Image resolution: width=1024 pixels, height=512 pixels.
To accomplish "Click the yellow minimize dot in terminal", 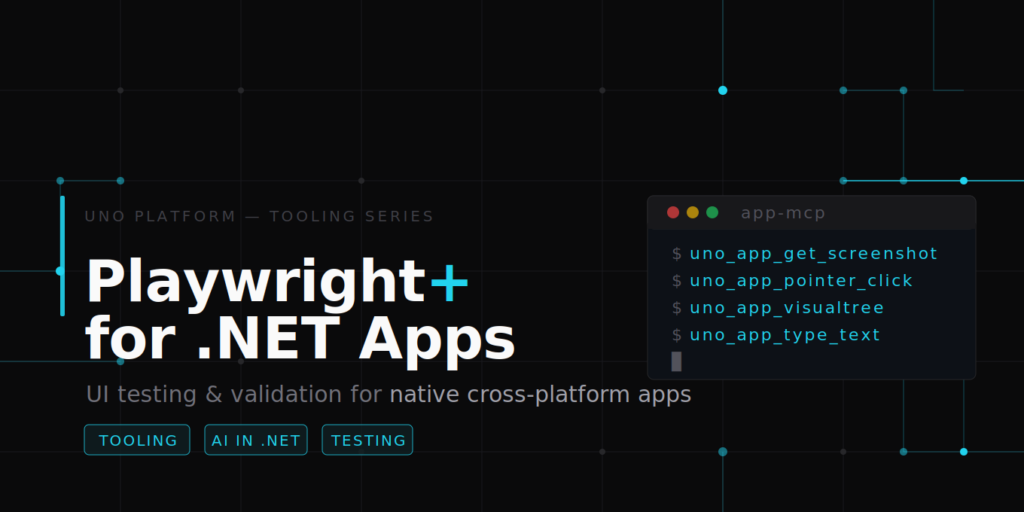I will (692, 212).
